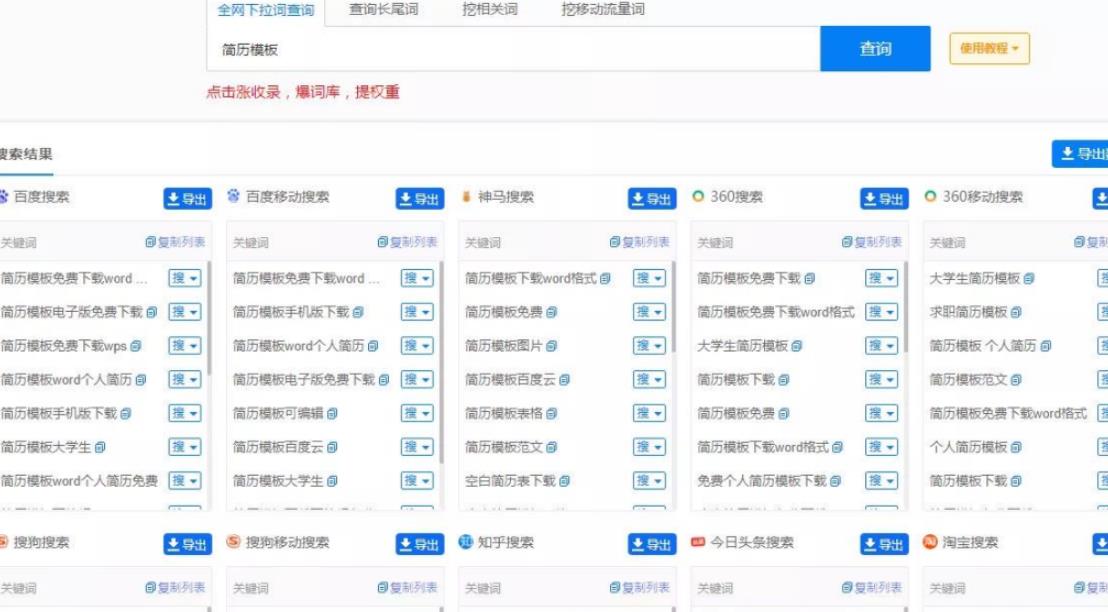Click copy icon beside 简历模板电子版免费下载 in 百度搜索

(152, 312)
